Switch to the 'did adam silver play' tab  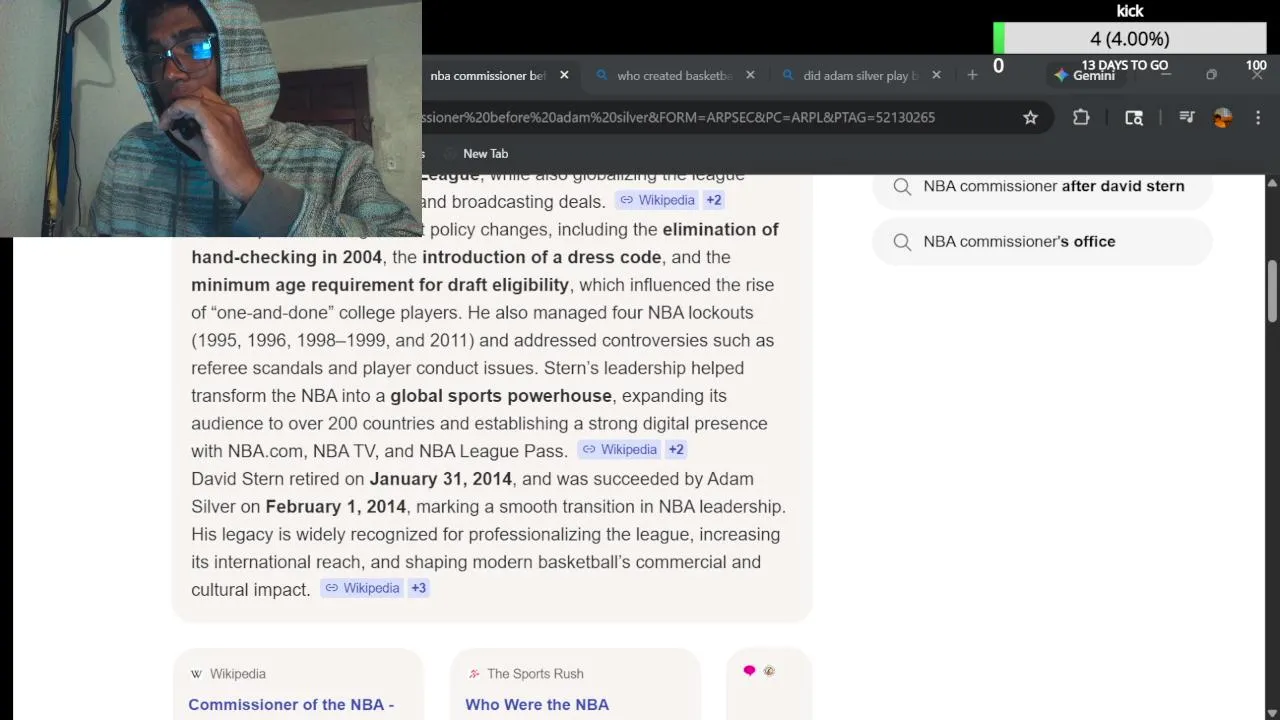(x=860, y=75)
